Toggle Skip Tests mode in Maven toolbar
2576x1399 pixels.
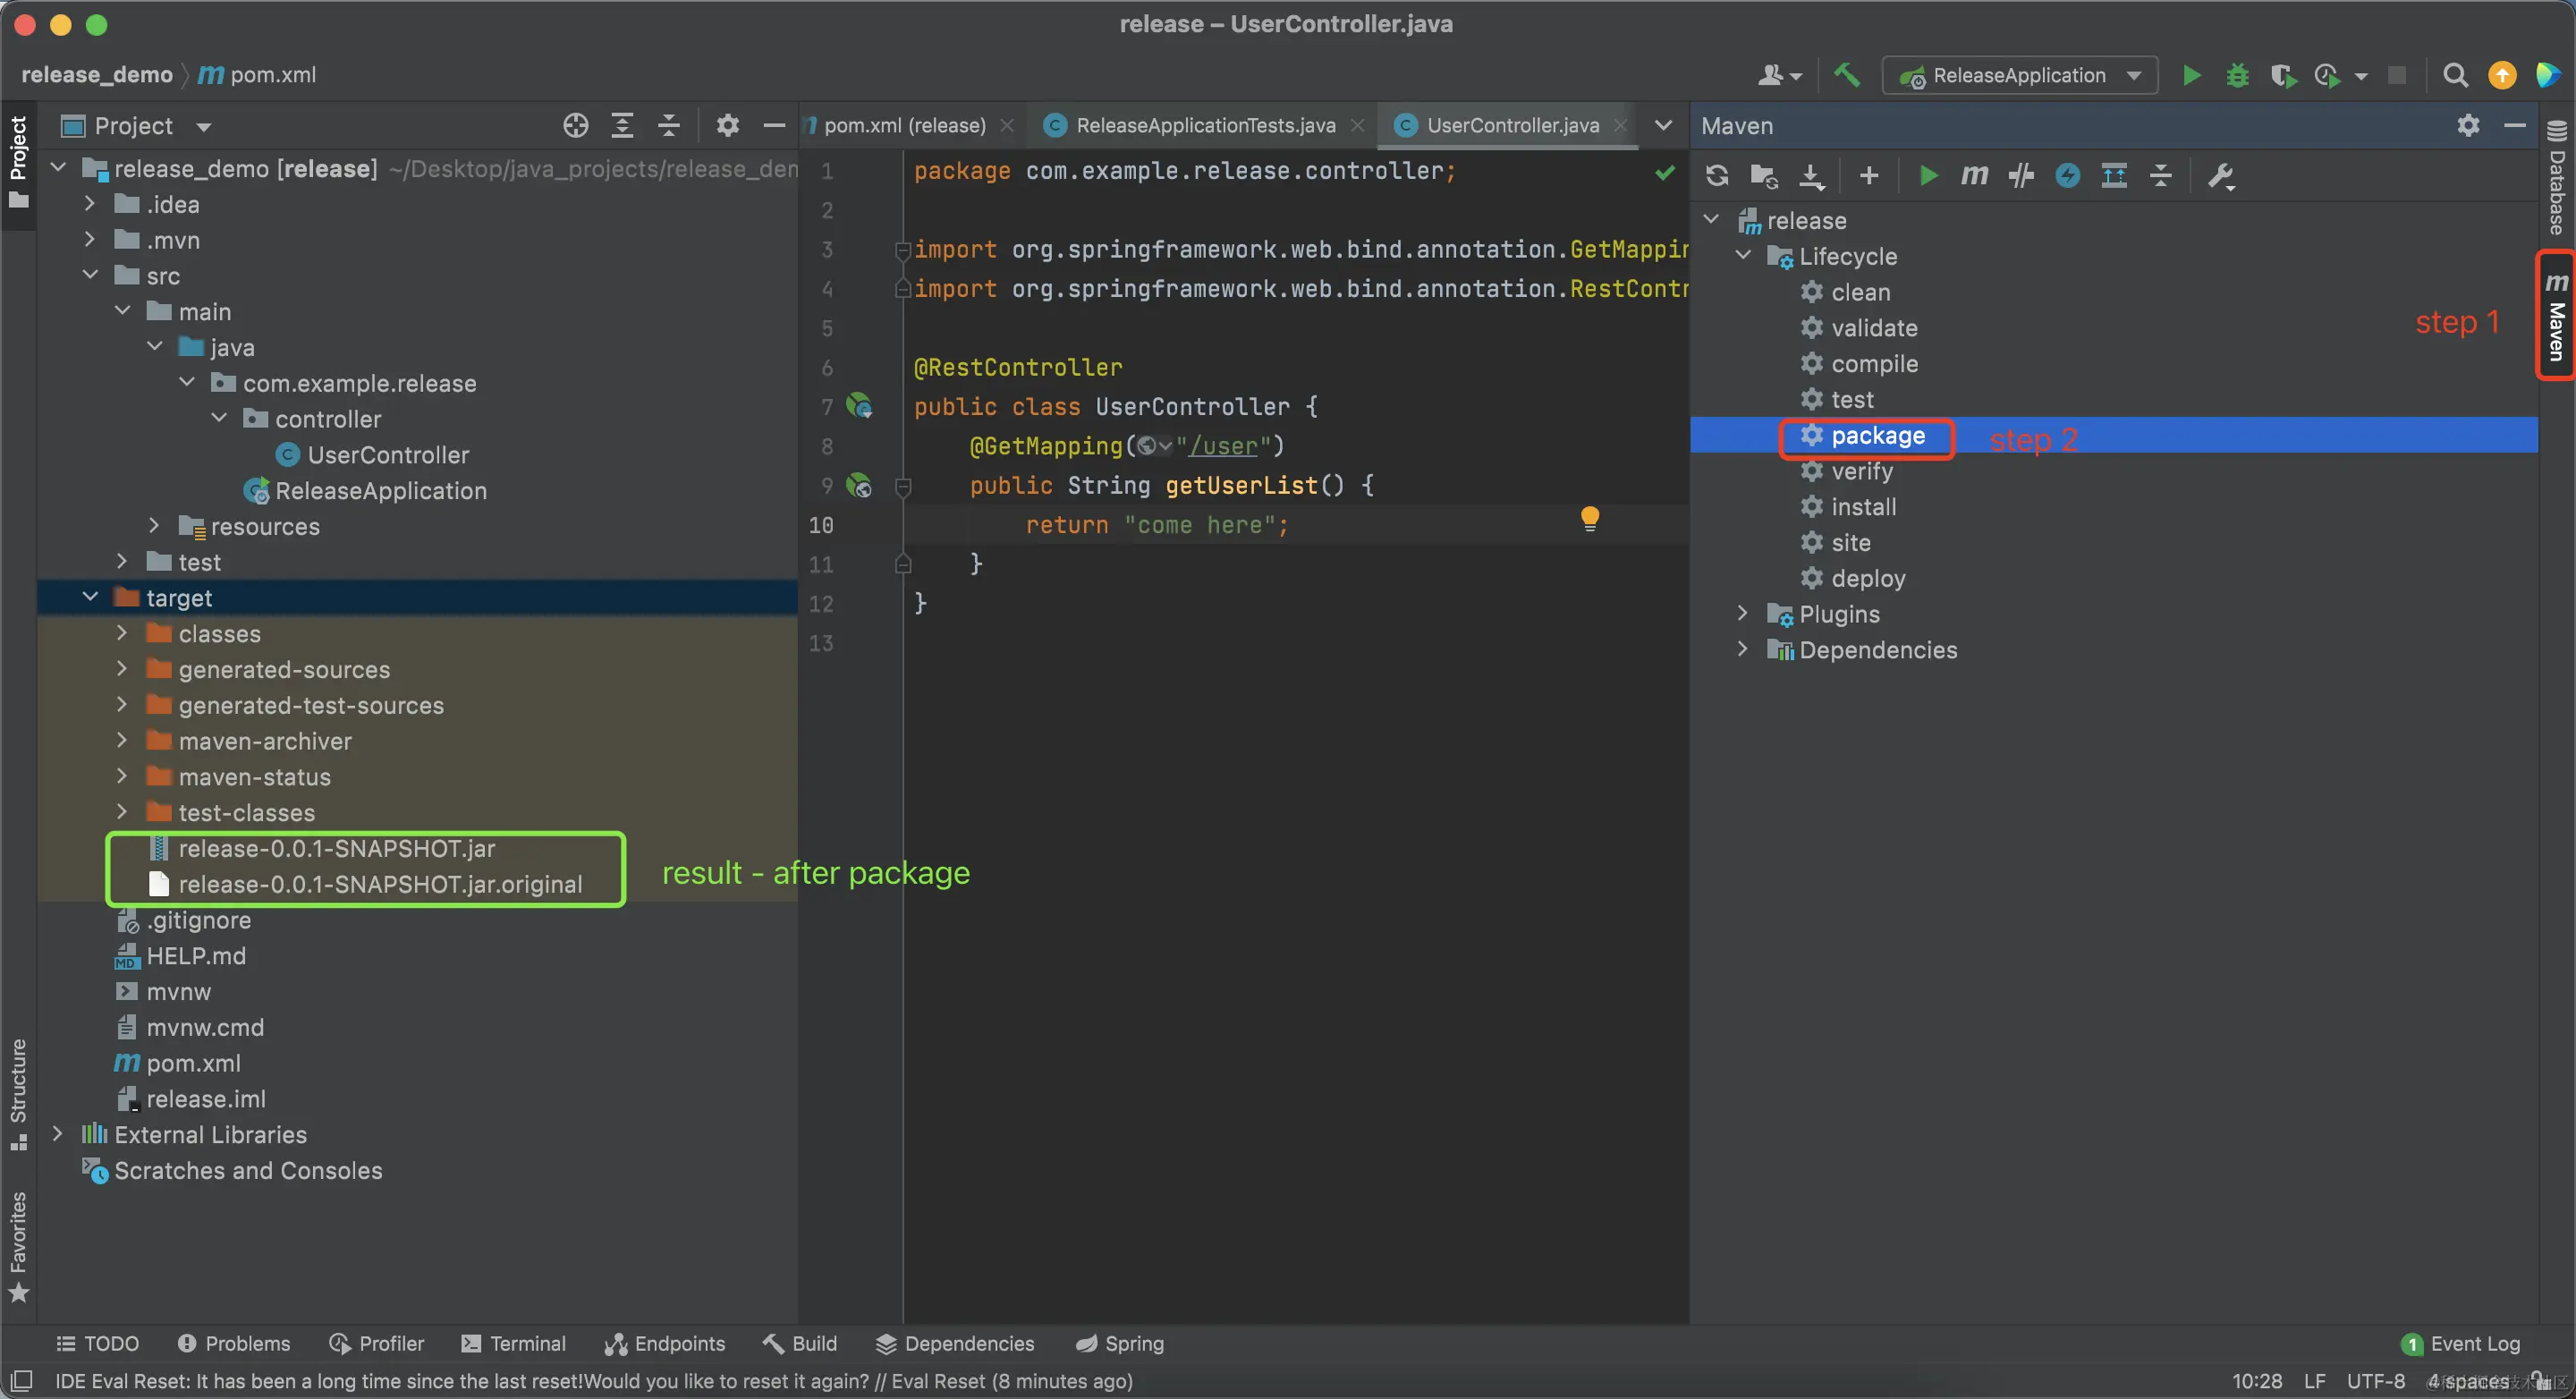click(2067, 176)
